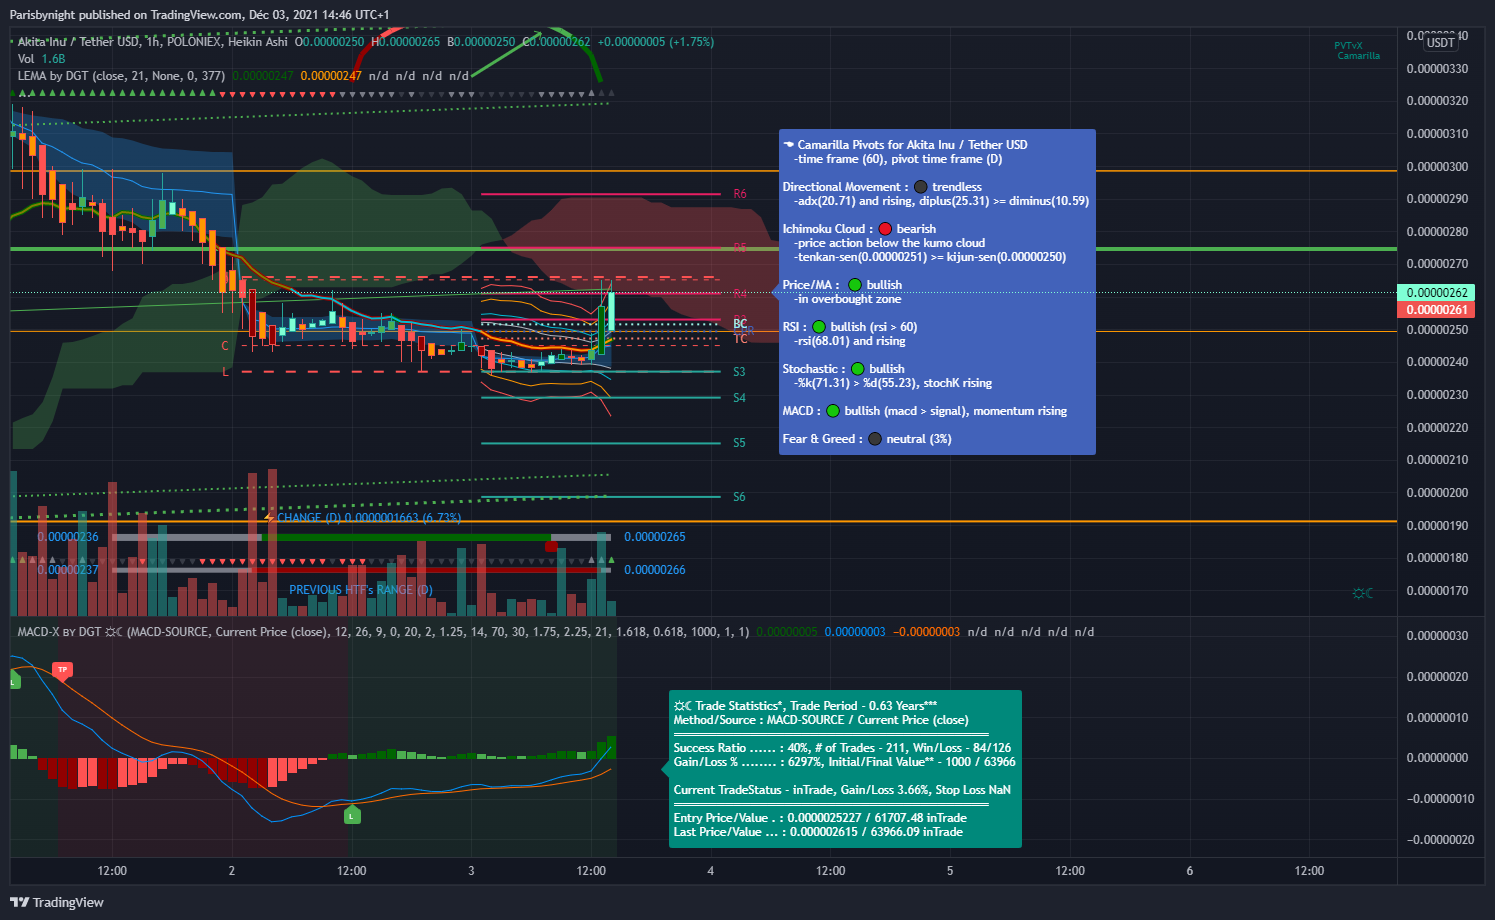
Task: Click the Akita Inu / Tether USD symbol title
Action: click(x=78, y=42)
